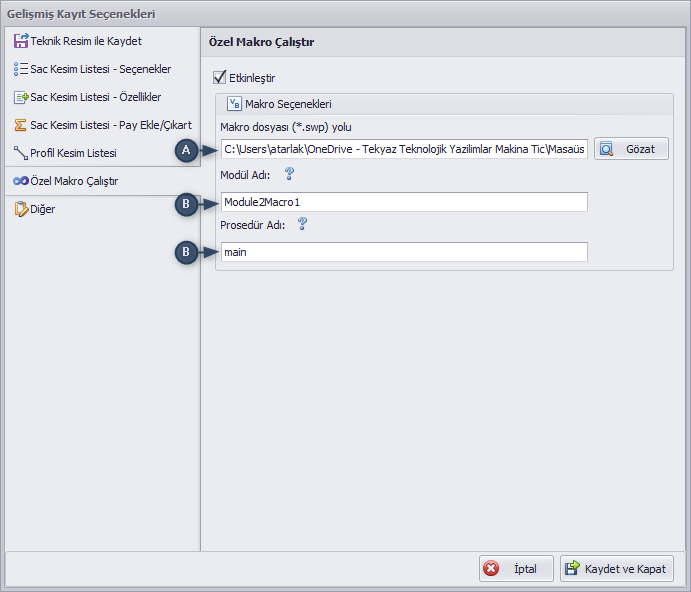Image resolution: width=691 pixels, height=592 pixels.
Task: Click the Prosedür Adı field containing main
Action: (404, 252)
